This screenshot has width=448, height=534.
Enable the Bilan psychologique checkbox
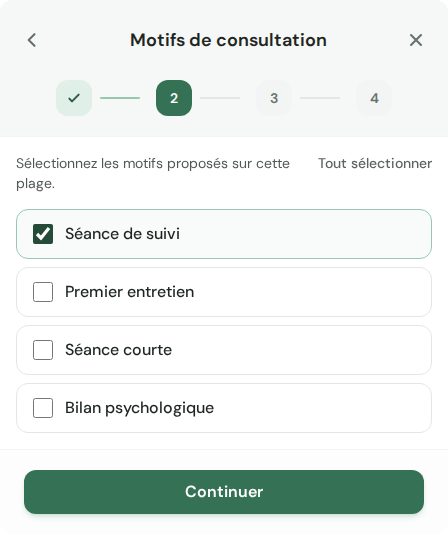43,408
